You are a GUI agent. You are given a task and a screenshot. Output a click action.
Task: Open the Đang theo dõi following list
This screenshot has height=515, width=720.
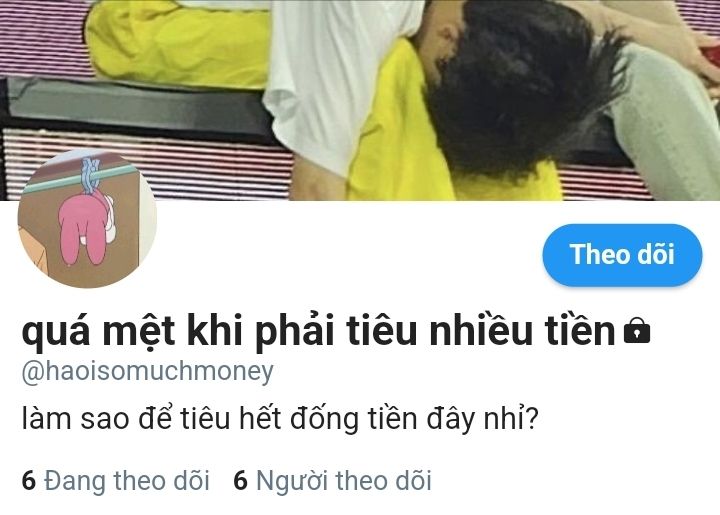[116, 481]
